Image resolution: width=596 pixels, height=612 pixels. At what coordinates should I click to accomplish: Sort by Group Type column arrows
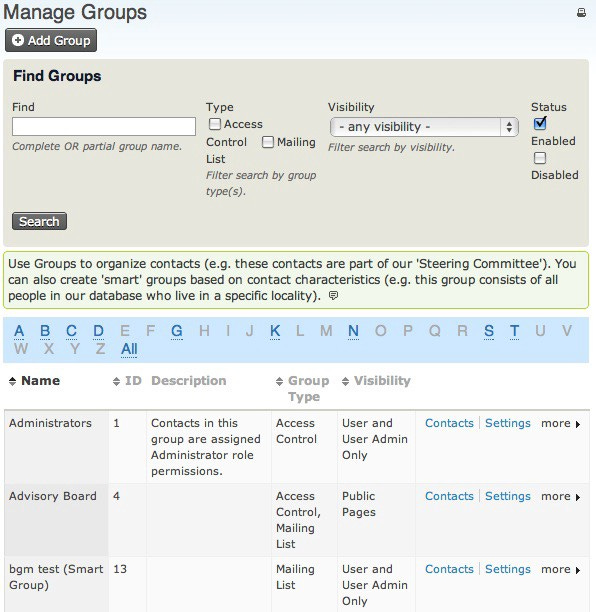pos(279,381)
